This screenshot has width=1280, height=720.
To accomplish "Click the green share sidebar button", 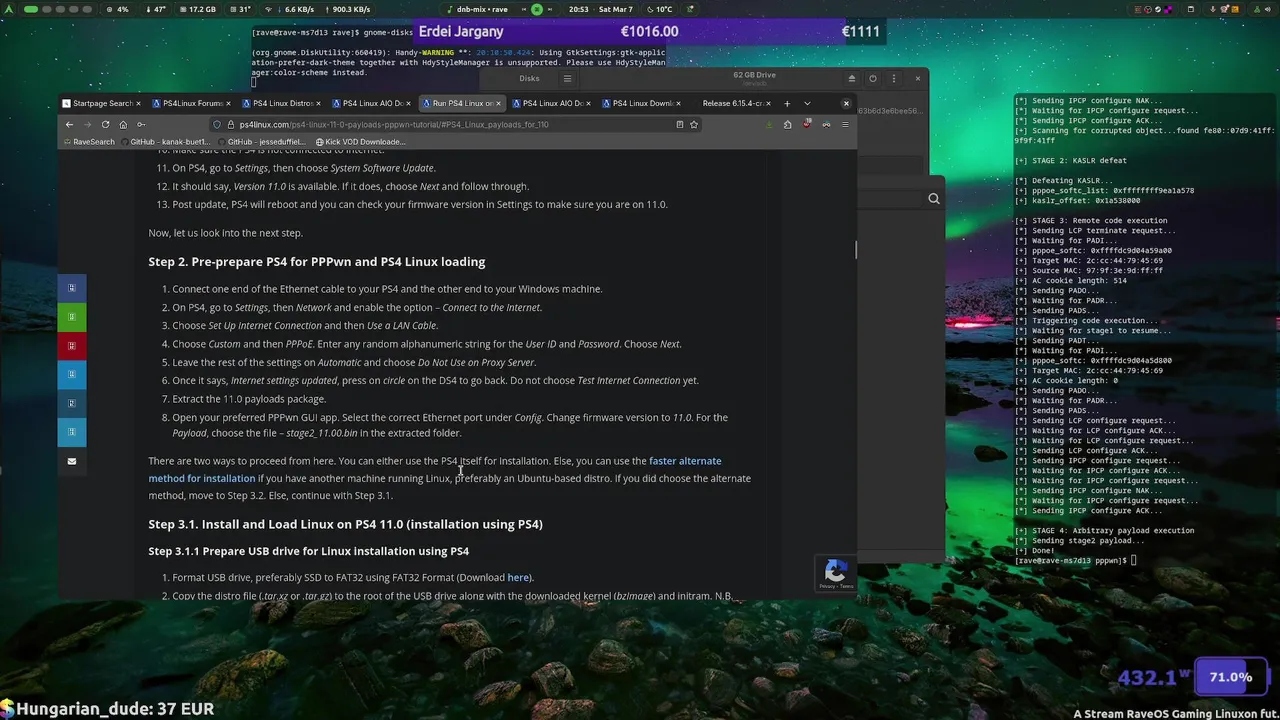I will 71,317.
